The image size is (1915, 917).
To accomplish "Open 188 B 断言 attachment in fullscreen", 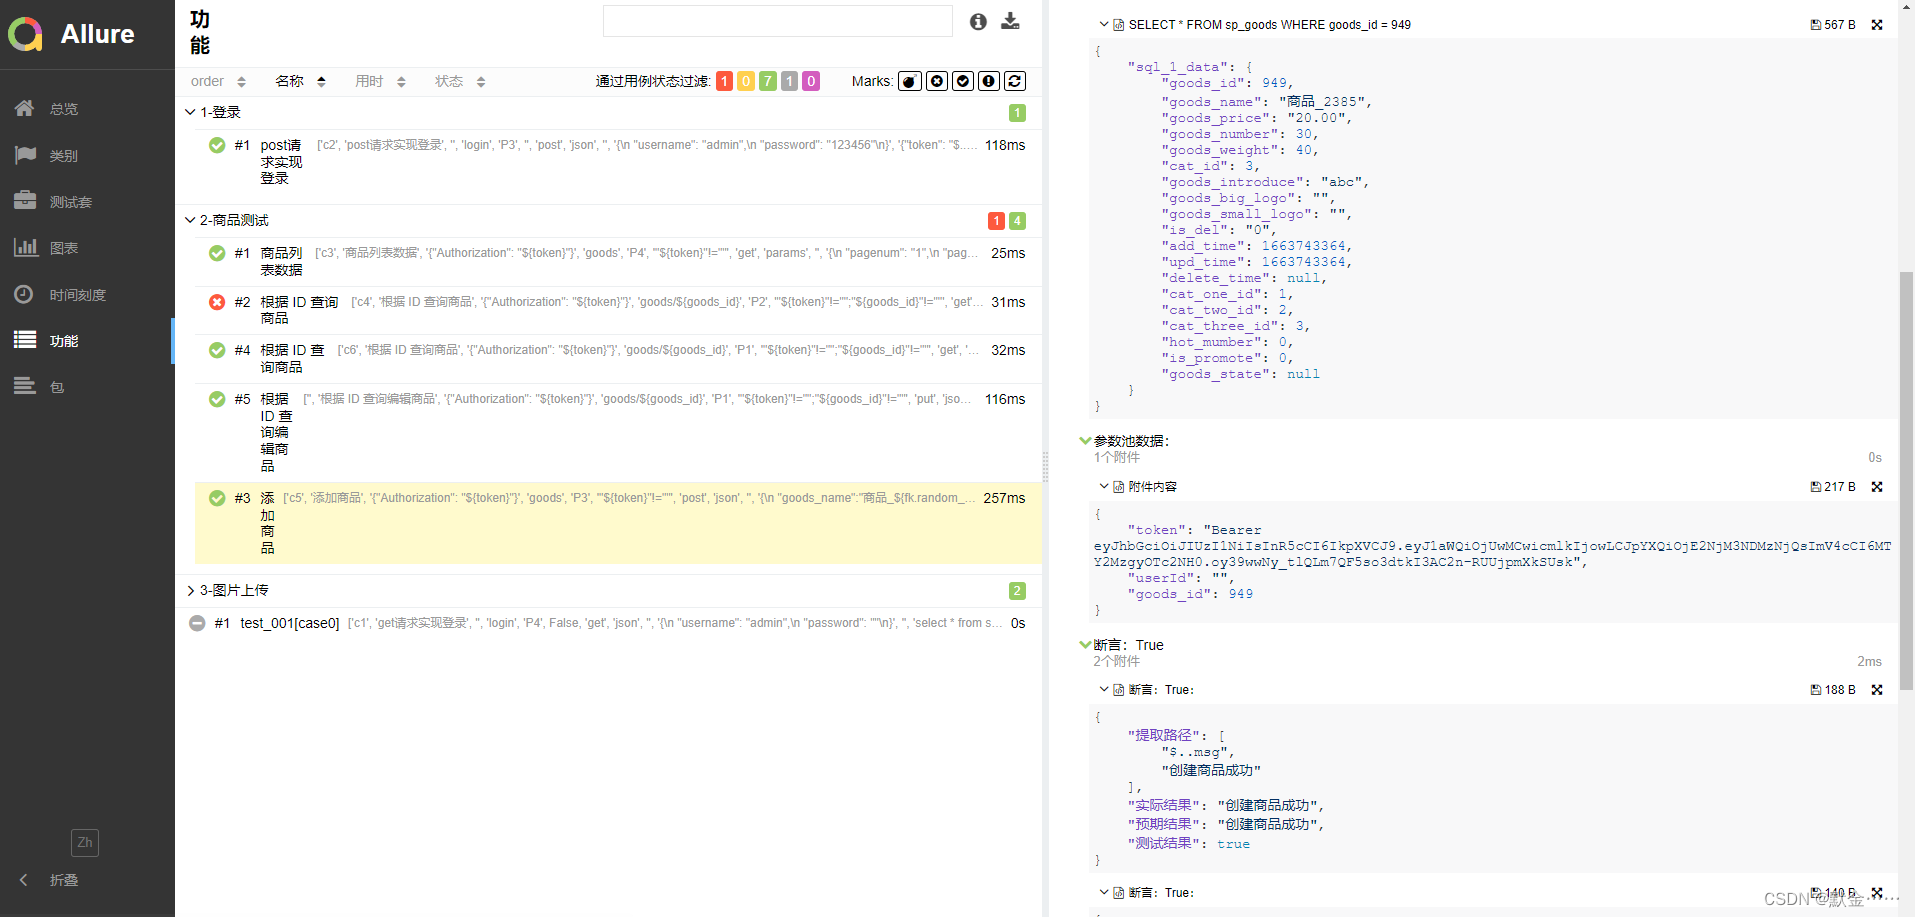I will pyautogui.click(x=1877, y=690).
